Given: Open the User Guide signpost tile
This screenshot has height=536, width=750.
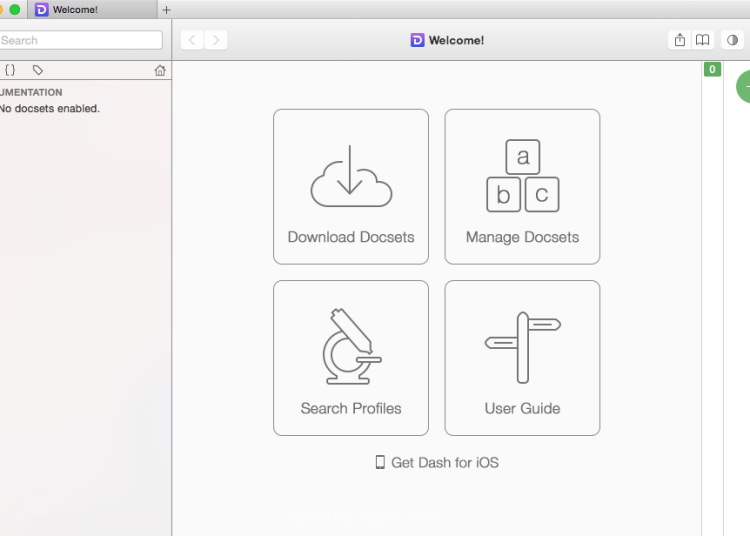Looking at the screenshot, I should pos(522,358).
